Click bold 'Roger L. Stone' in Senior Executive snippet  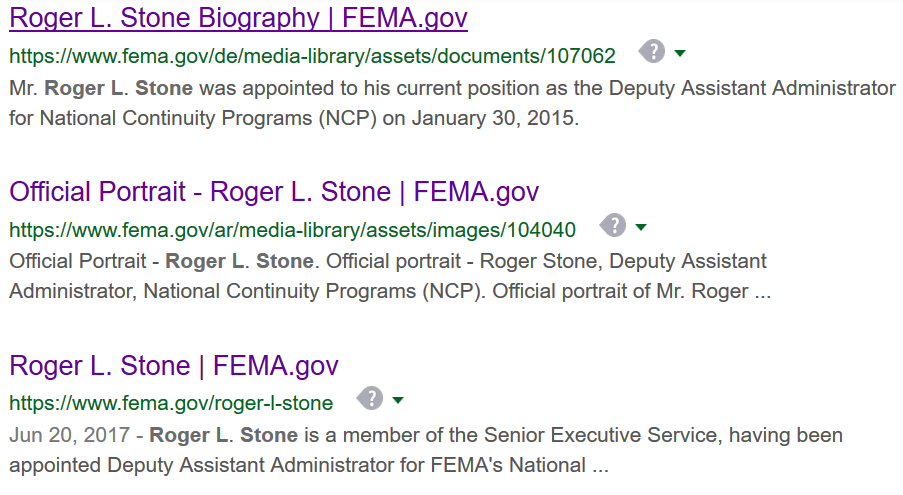tap(223, 435)
